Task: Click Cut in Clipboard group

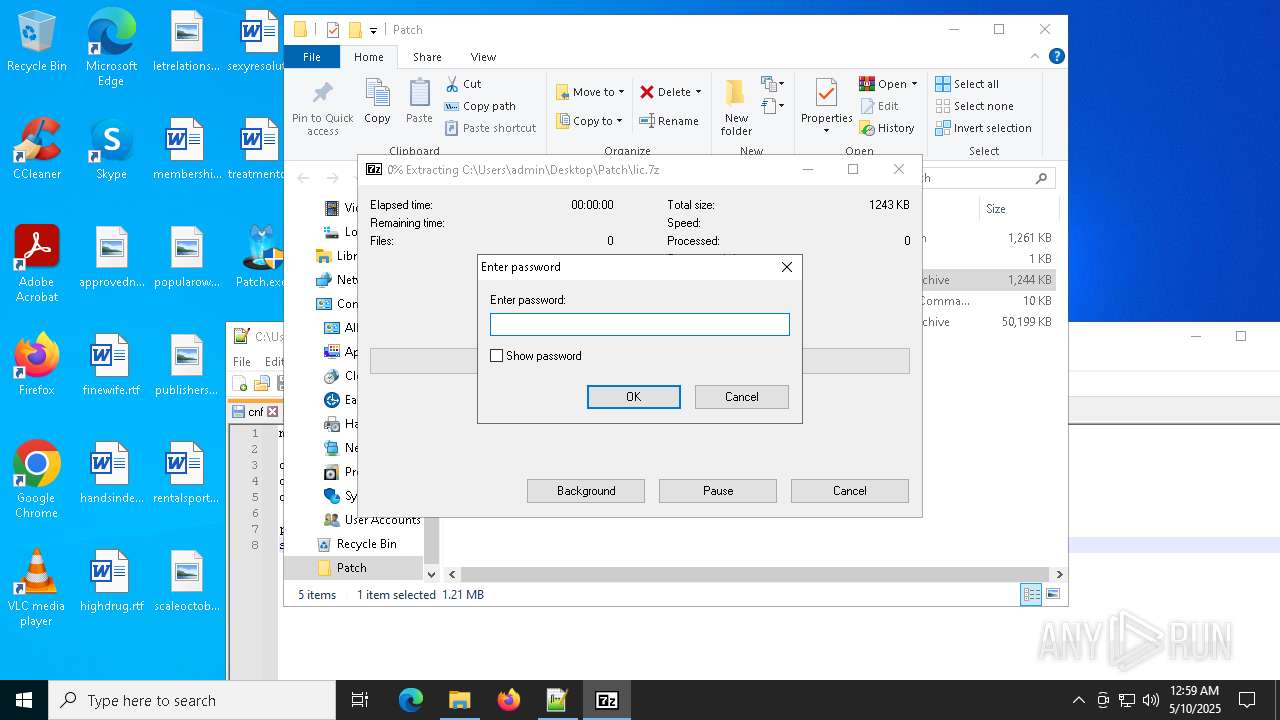Action: pos(463,84)
